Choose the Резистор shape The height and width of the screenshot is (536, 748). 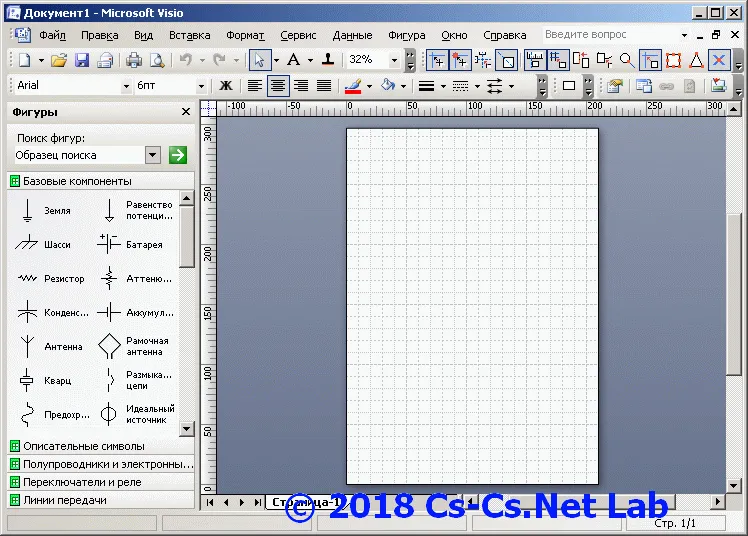coord(49,278)
